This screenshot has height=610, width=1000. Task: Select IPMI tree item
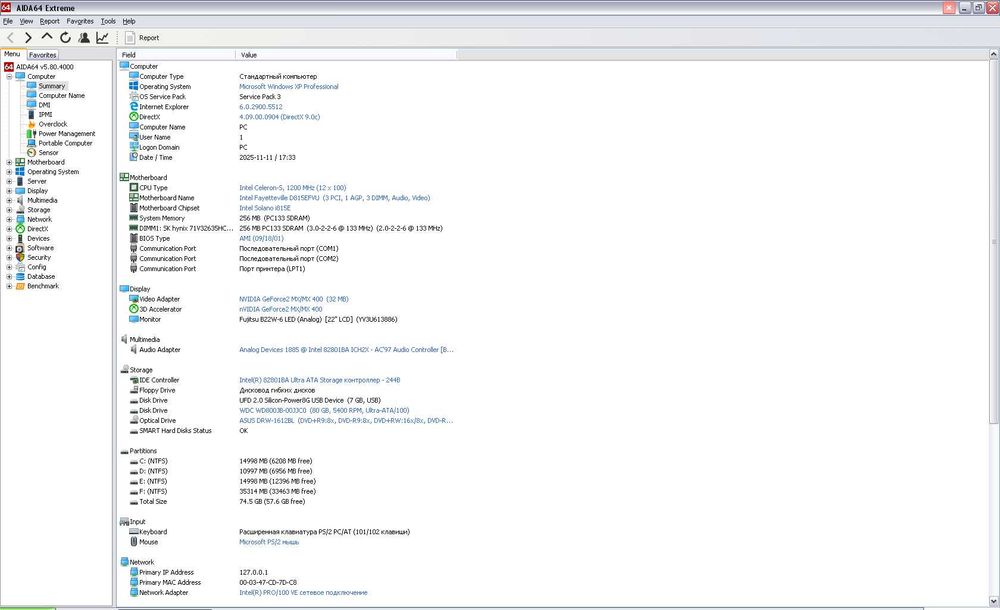tap(45, 115)
